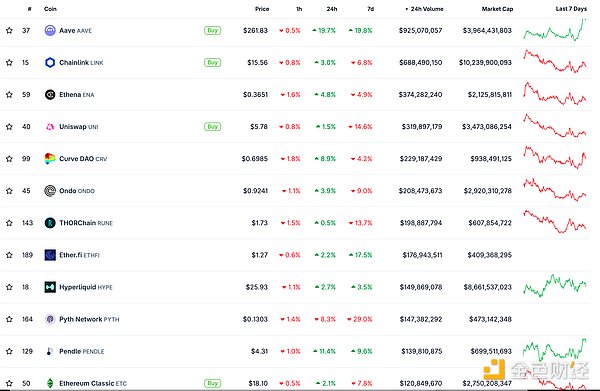
Task: Click the Ethena coin logo
Action: [50, 94]
